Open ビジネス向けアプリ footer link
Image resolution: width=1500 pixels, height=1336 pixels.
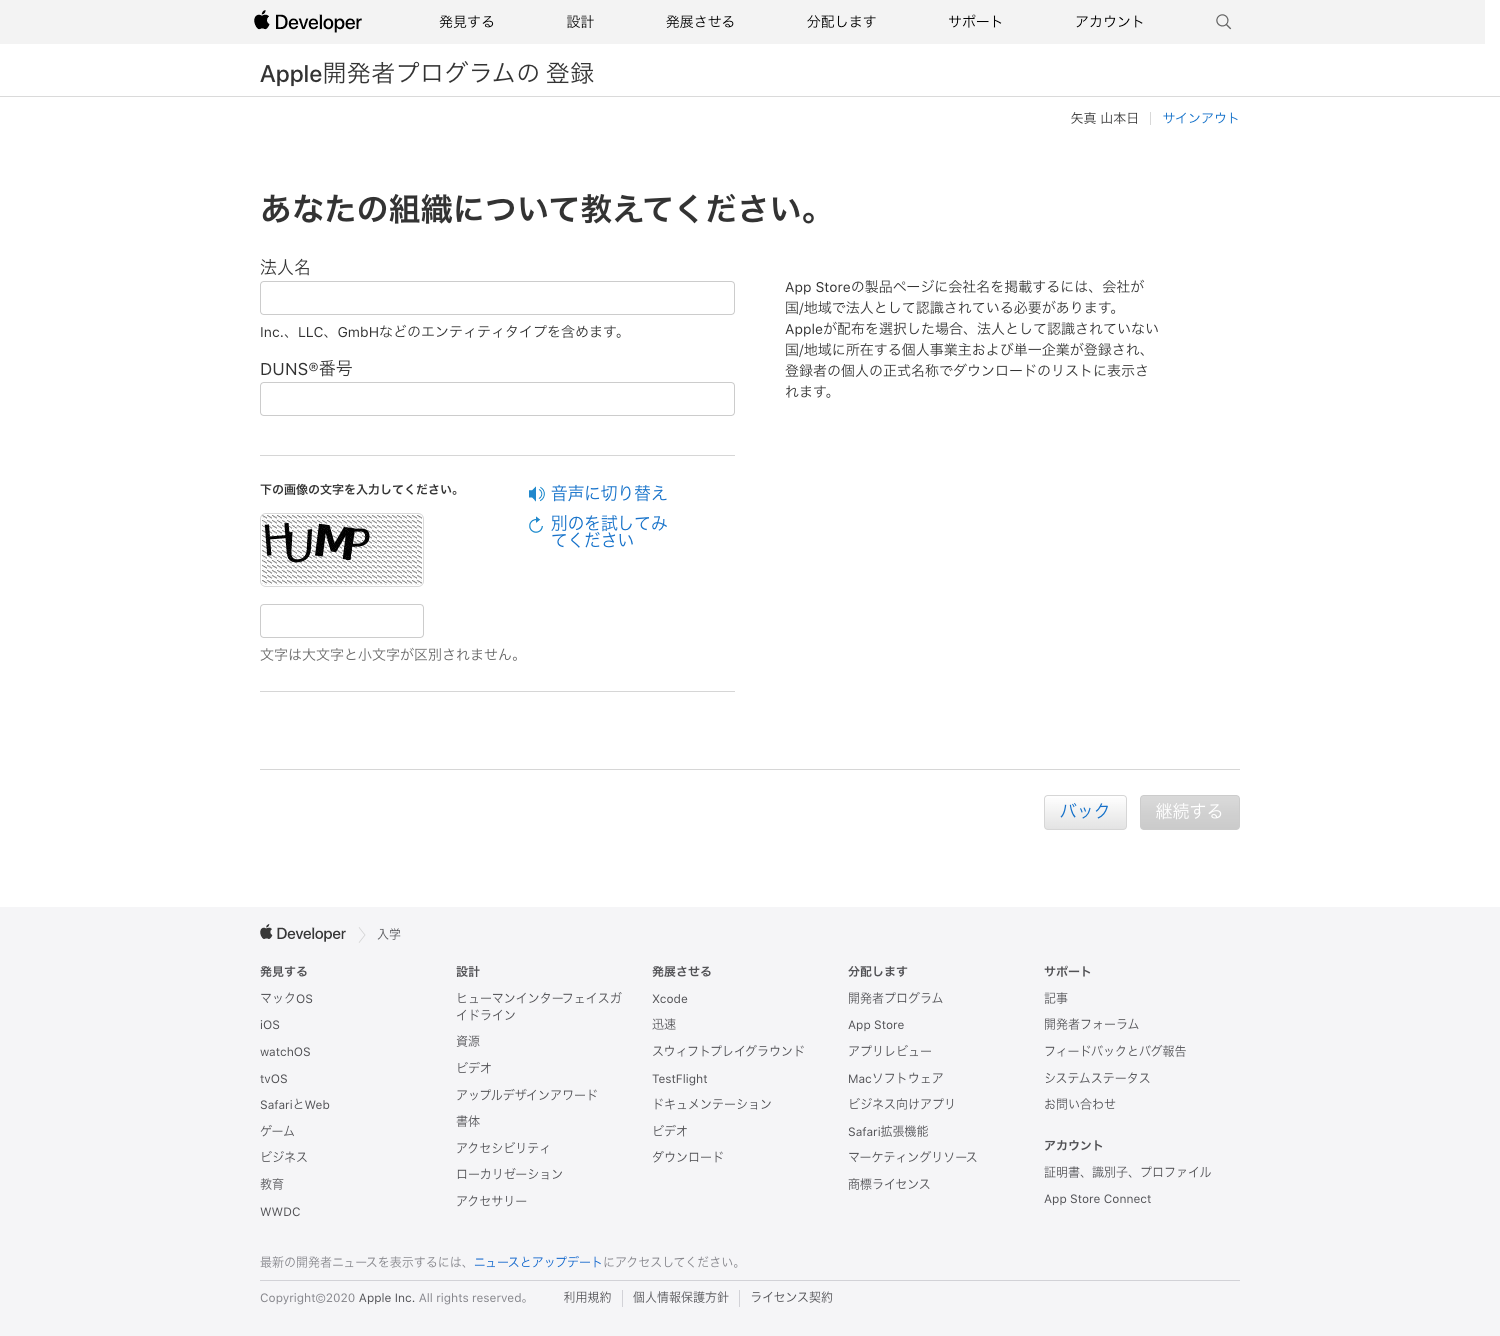click(902, 1104)
